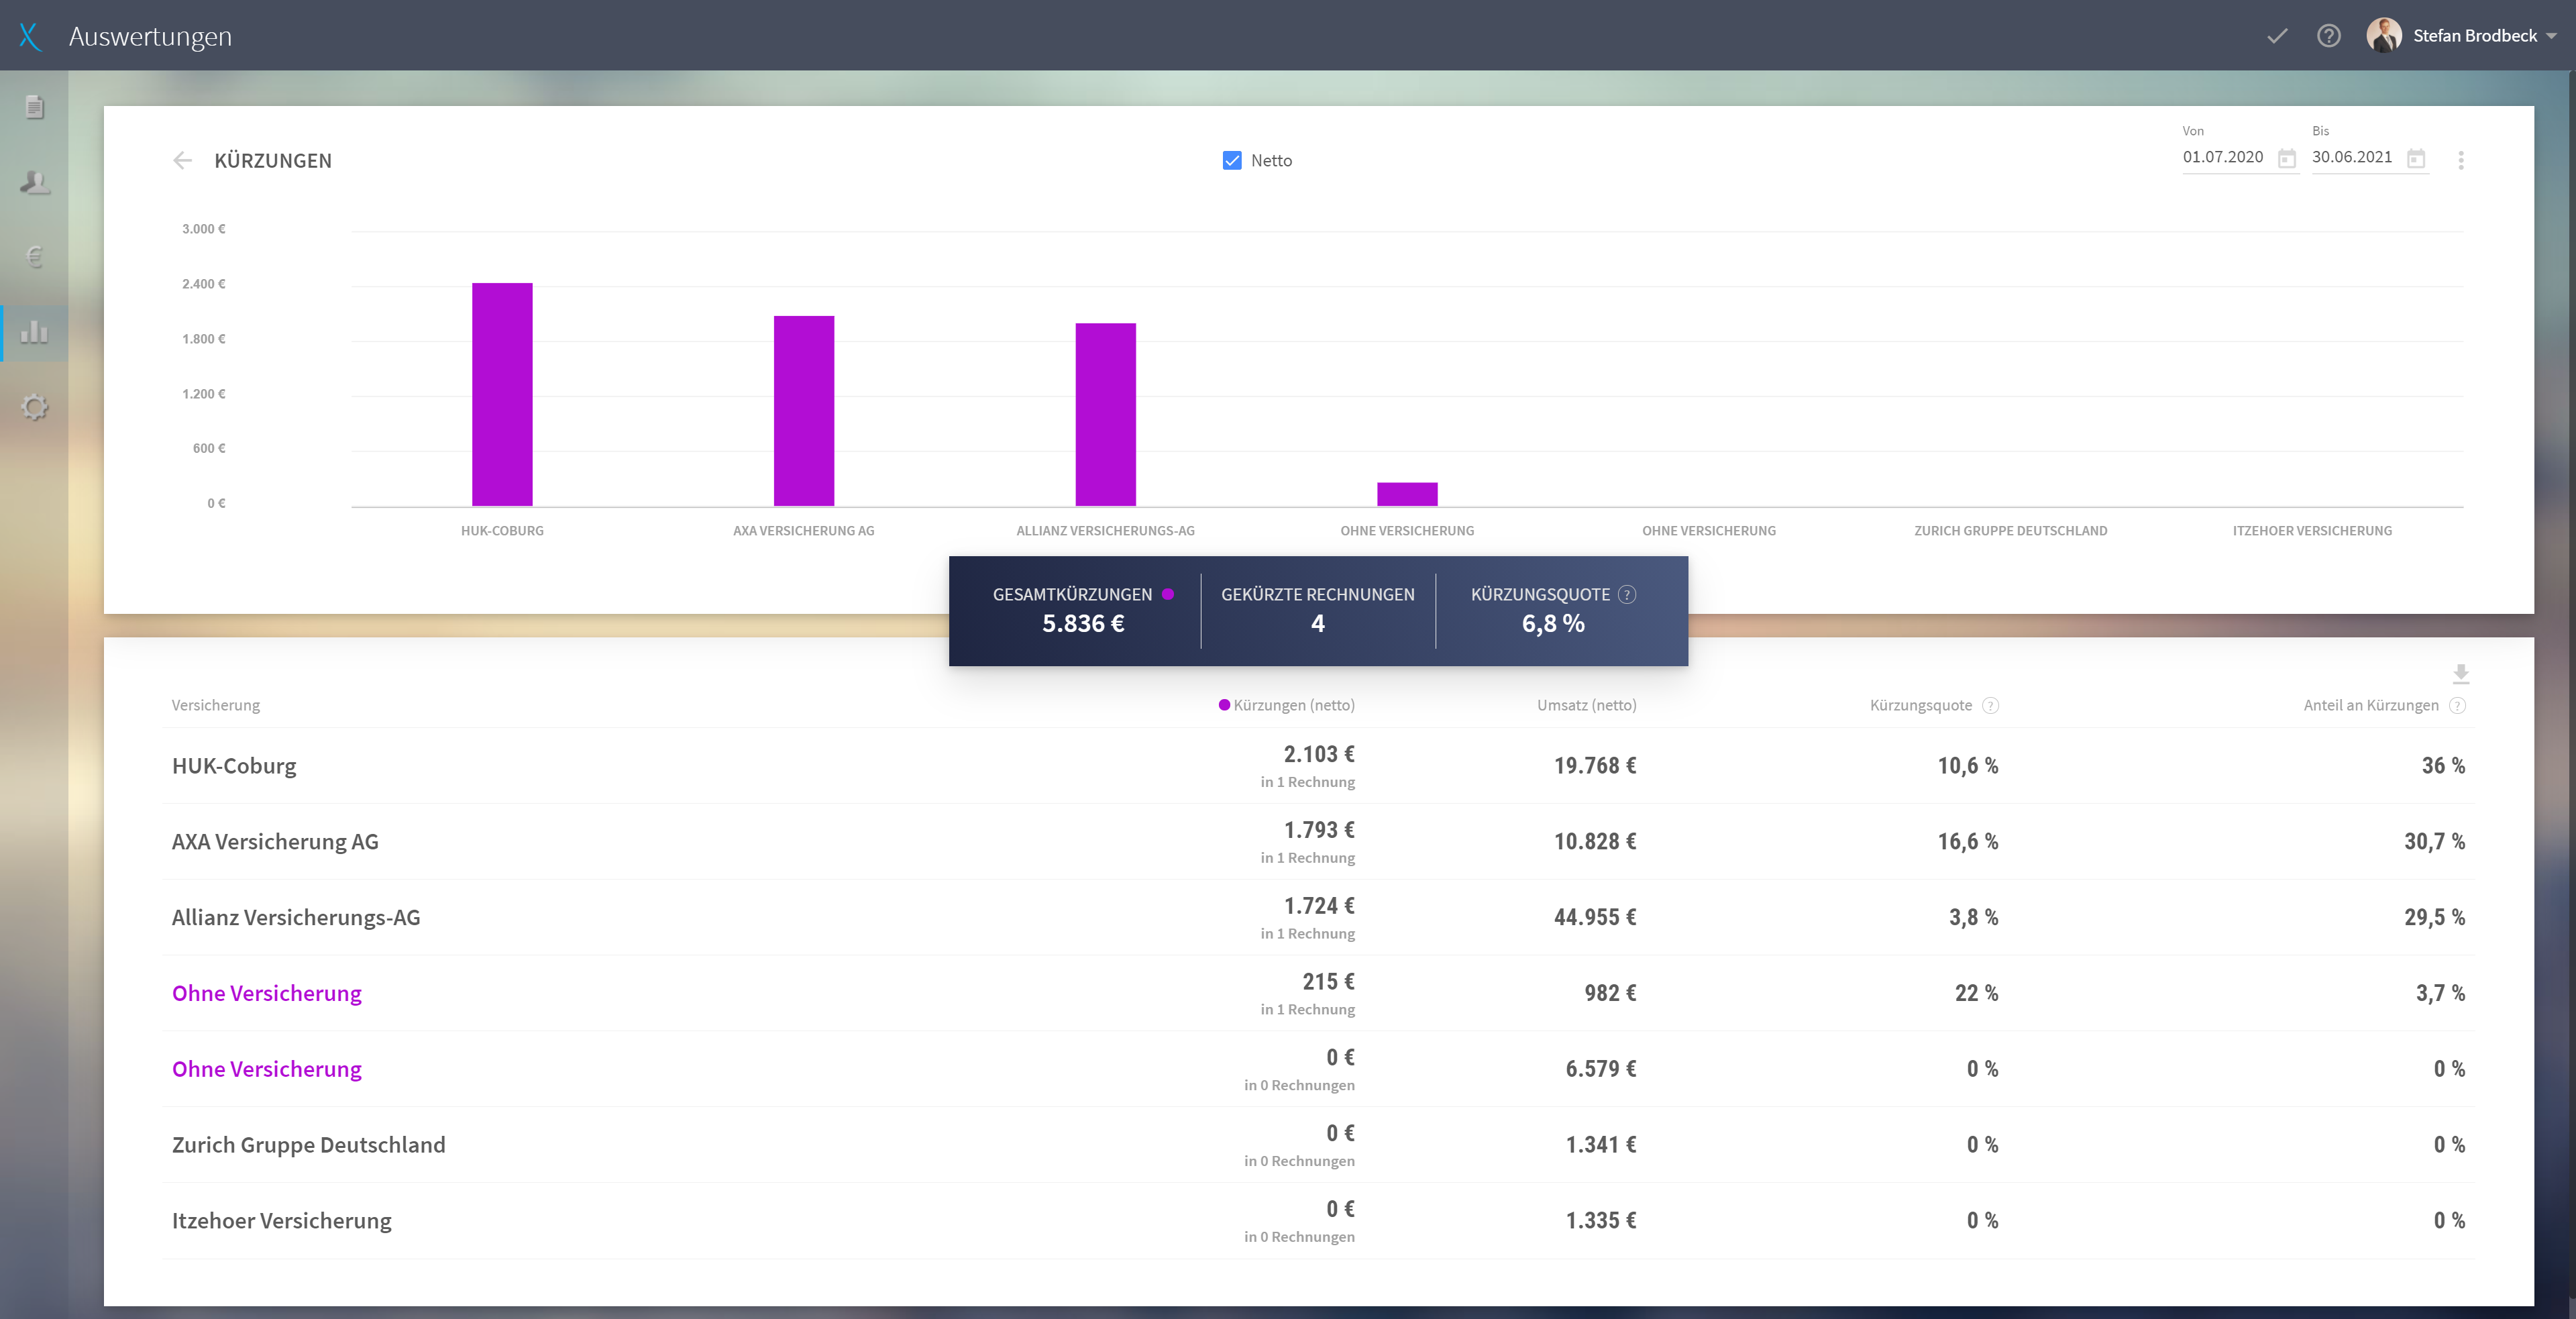Select the HUK-Coburg table row name

click(234, 766)
